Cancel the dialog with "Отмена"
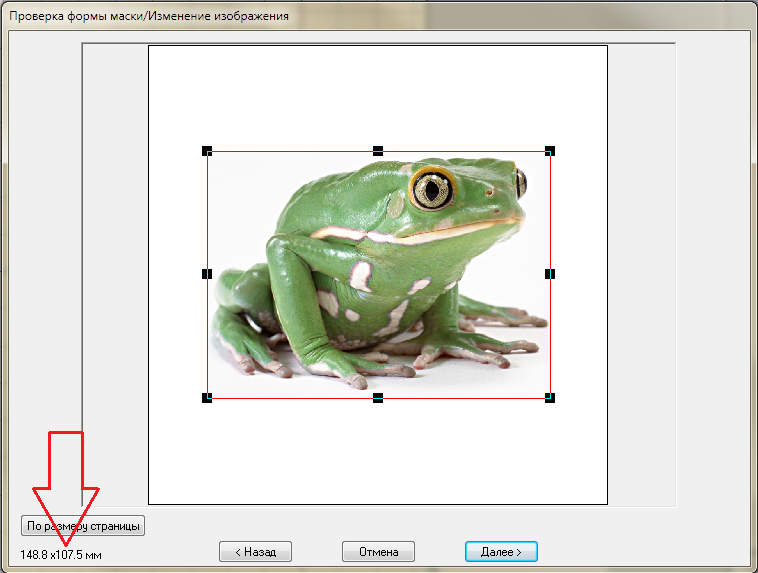The height and width of the screenshot is (573, 758). pos(378,551)
